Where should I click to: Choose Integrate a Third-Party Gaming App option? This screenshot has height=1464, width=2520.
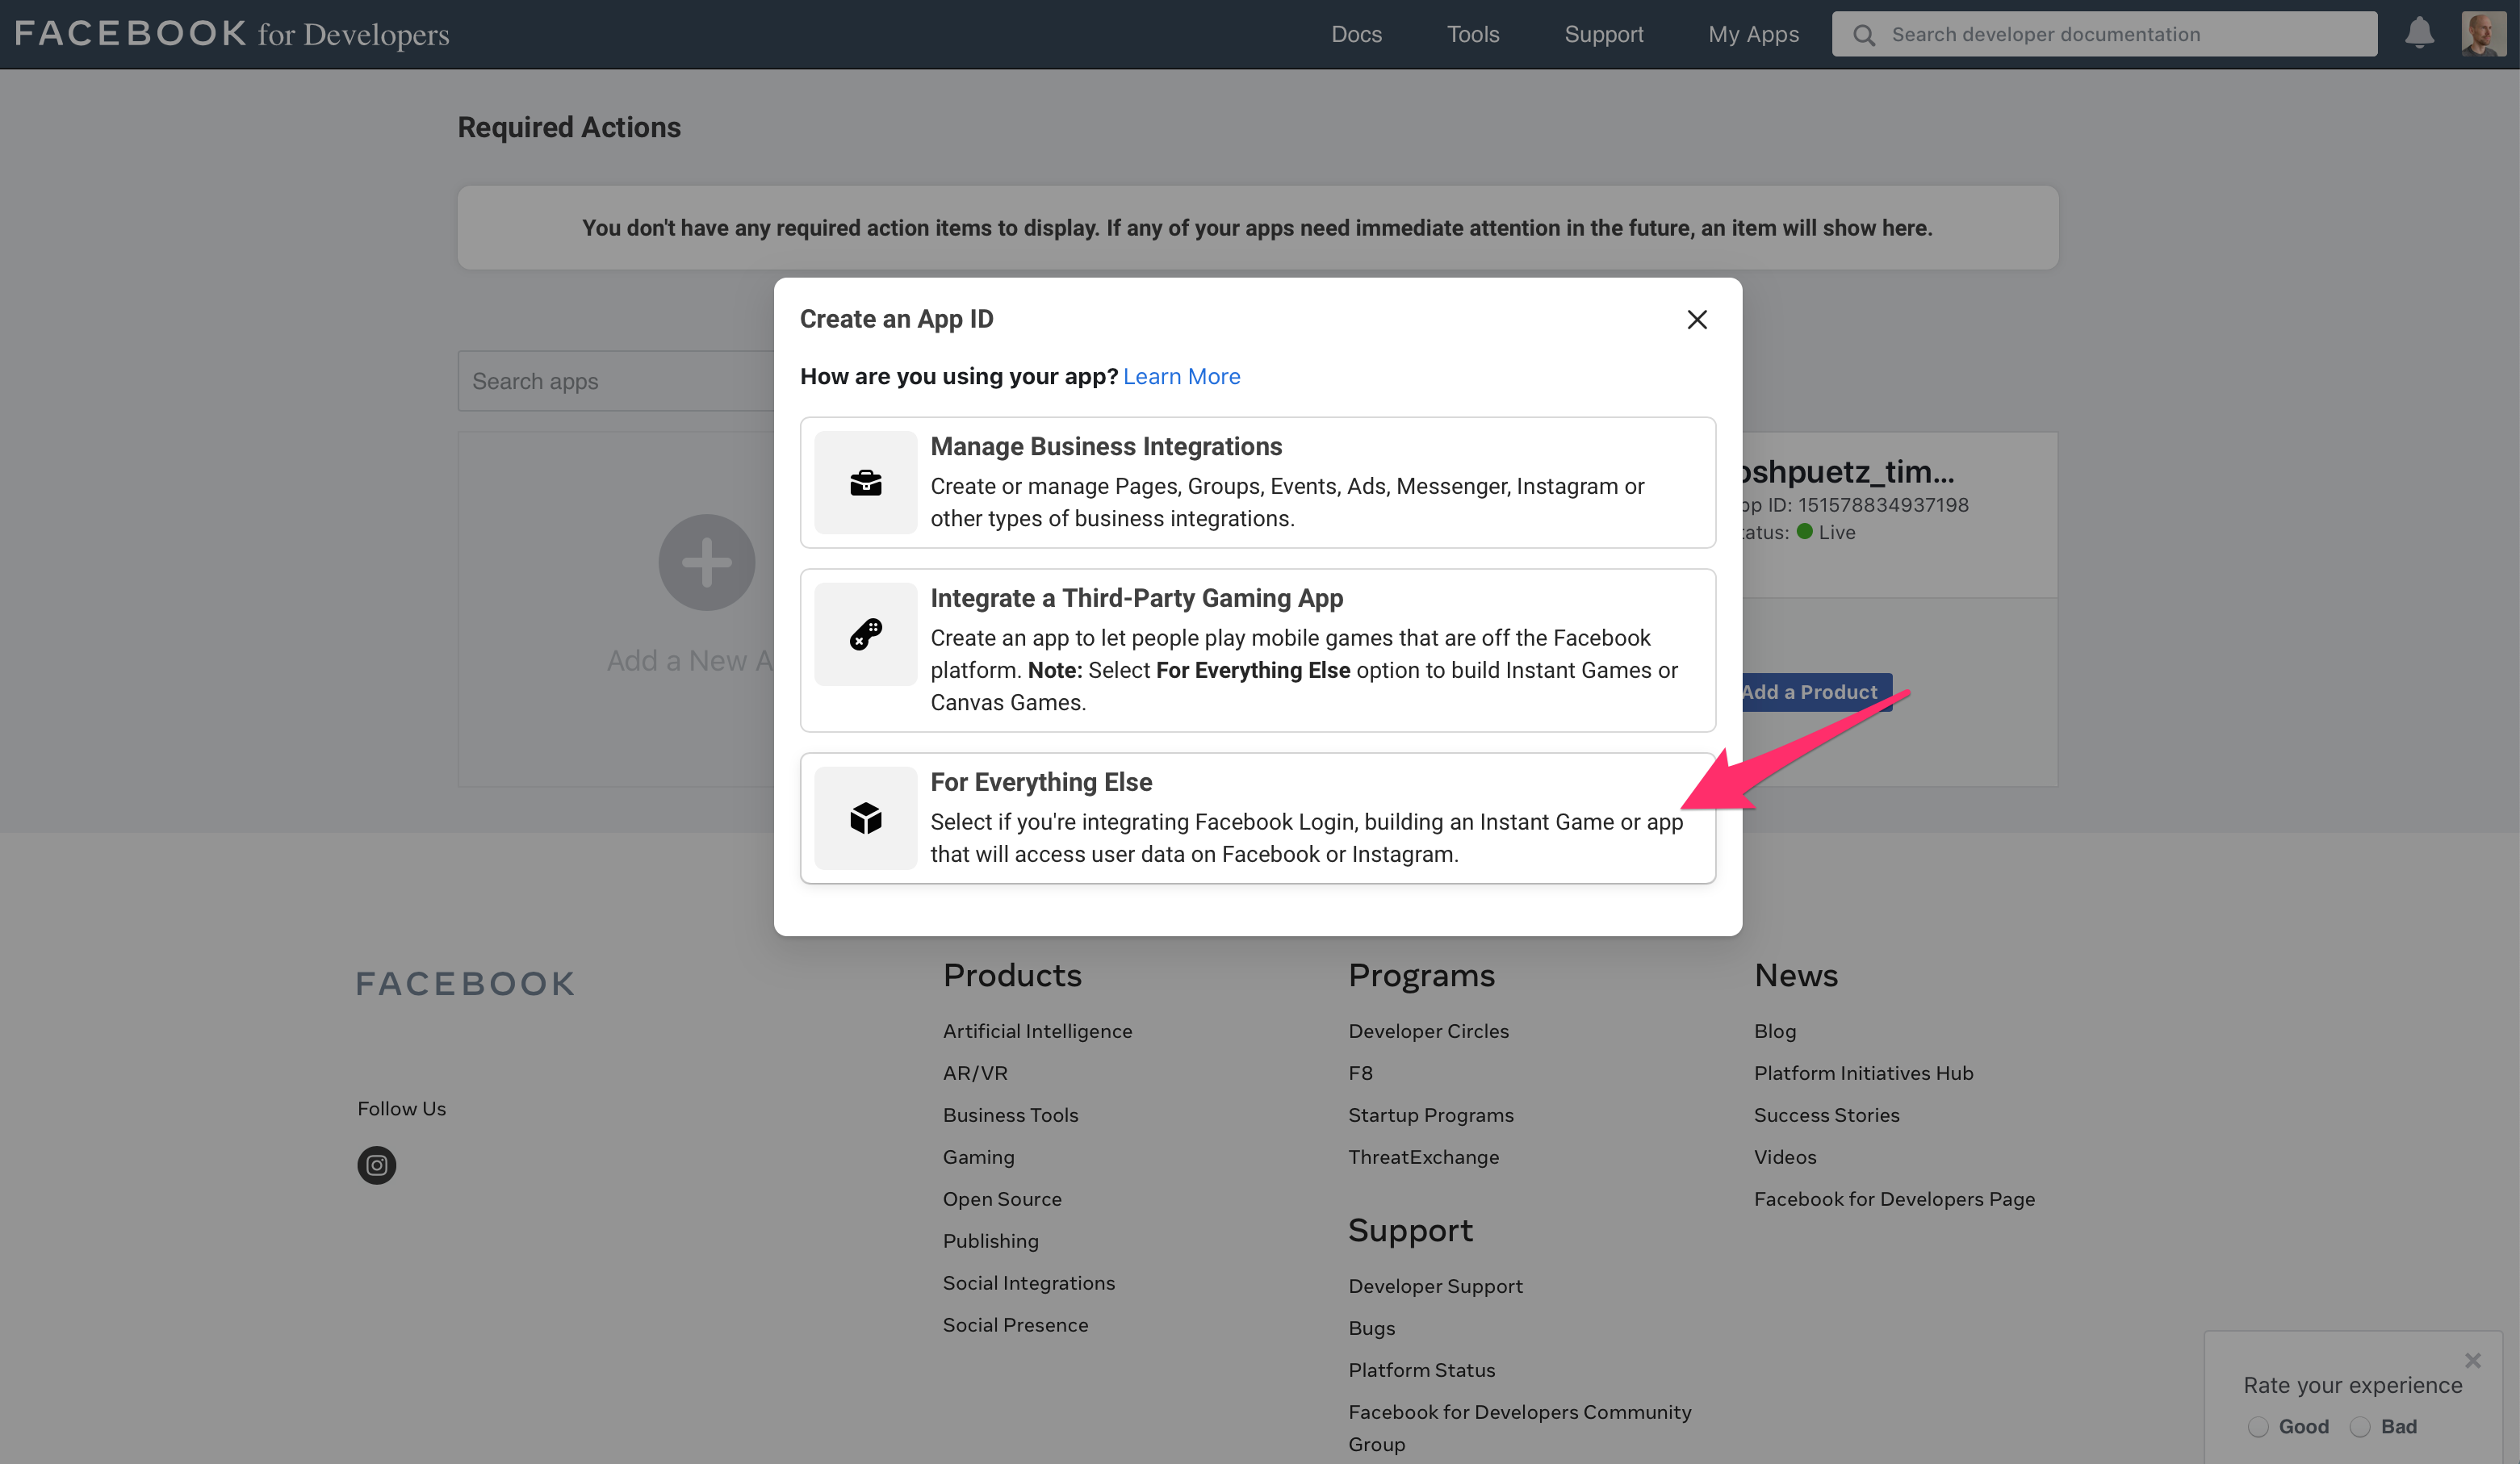[x=1258, y=650]
